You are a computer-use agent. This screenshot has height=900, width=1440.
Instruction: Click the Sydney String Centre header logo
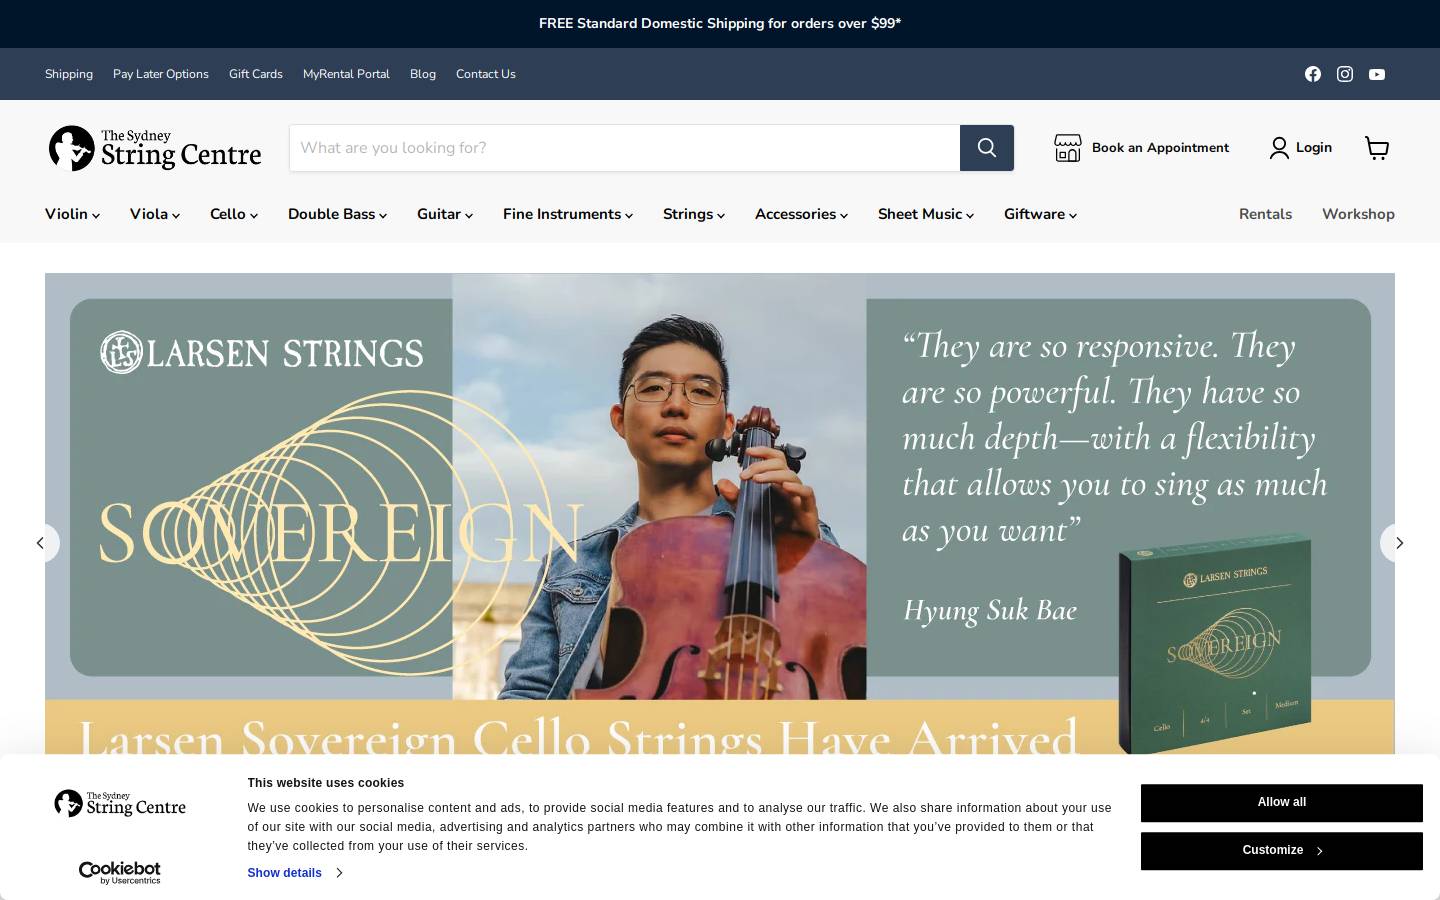(155, 148)
